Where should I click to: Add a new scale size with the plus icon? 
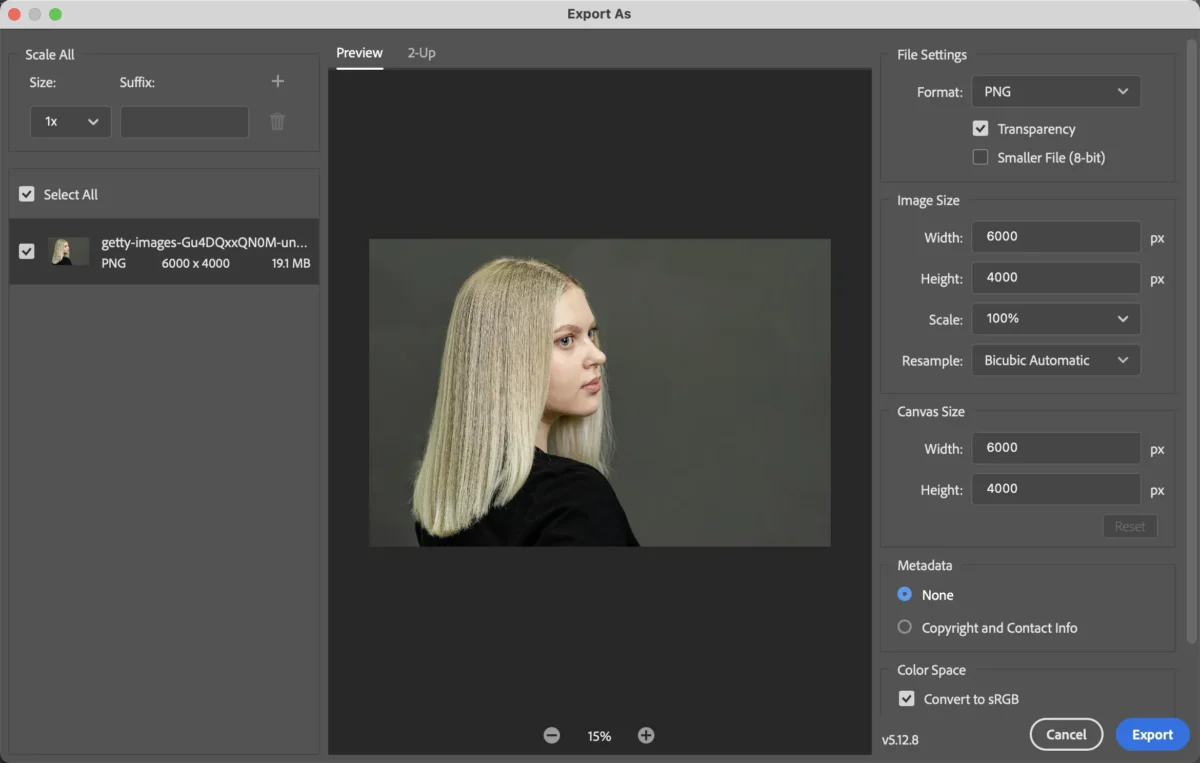pyautogui.click(x=277, y=81)
